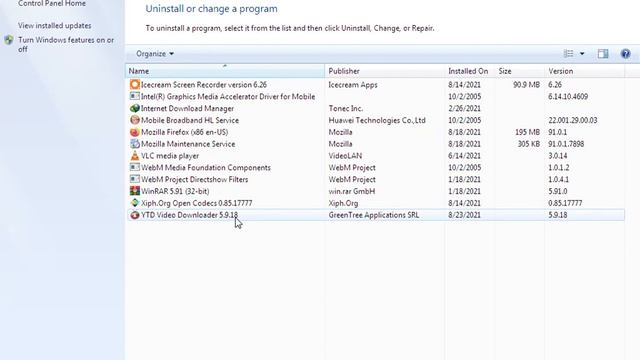Select Intel(R) Graphics Media Accelerator Driver row
640x360 pixels.
tap(228, 96)
